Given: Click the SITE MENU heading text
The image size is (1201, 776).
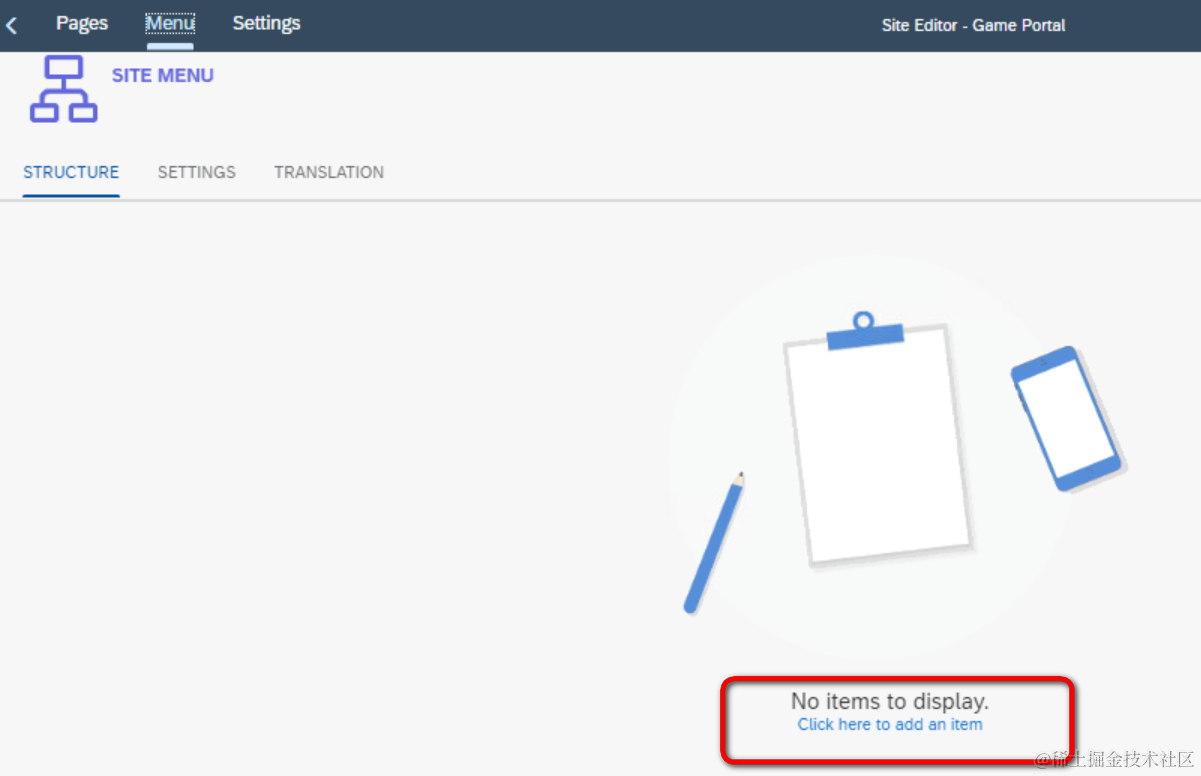Looking at the screenshot, I should [163, 76].
